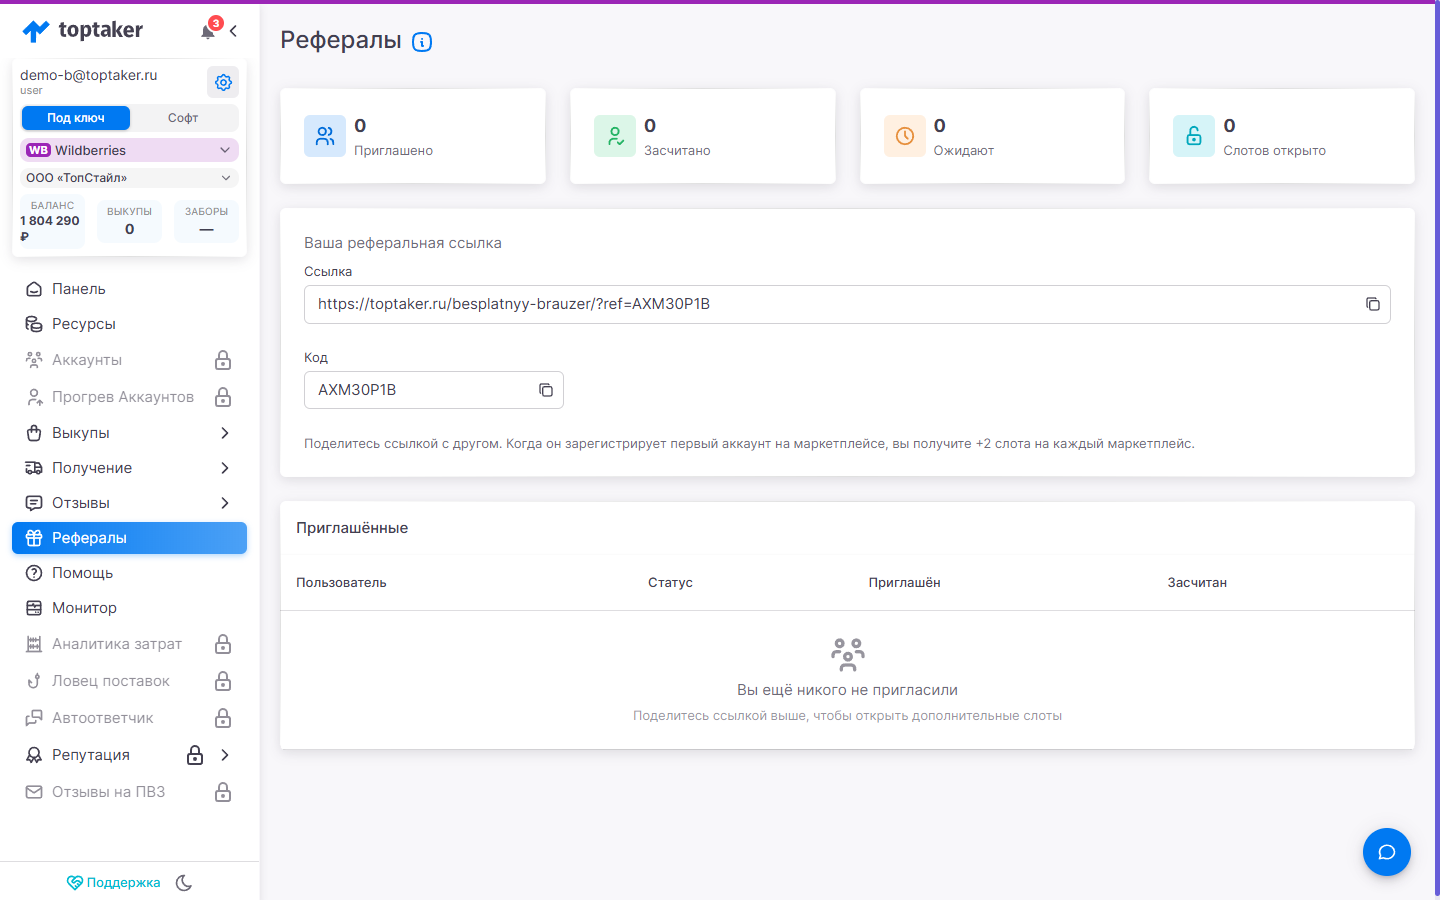Click the Выкупы counter tile
Viewport: 1440px width, 900px height.
129,221
